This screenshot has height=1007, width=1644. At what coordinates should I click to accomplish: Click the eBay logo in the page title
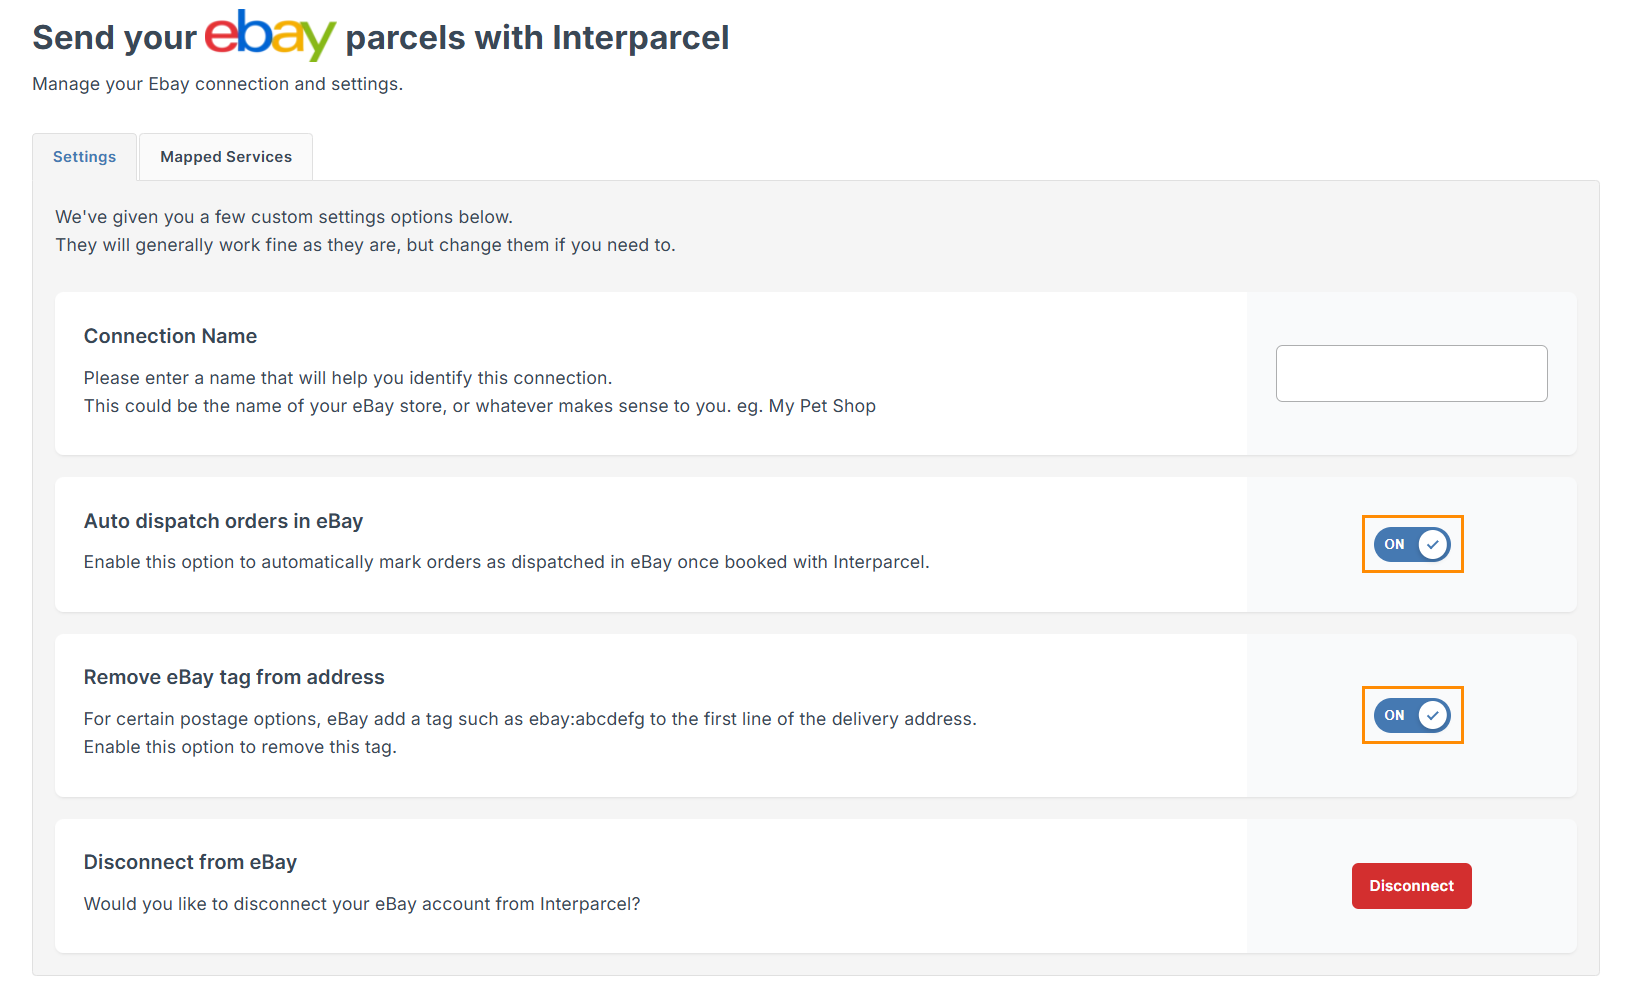pos(270,36)
